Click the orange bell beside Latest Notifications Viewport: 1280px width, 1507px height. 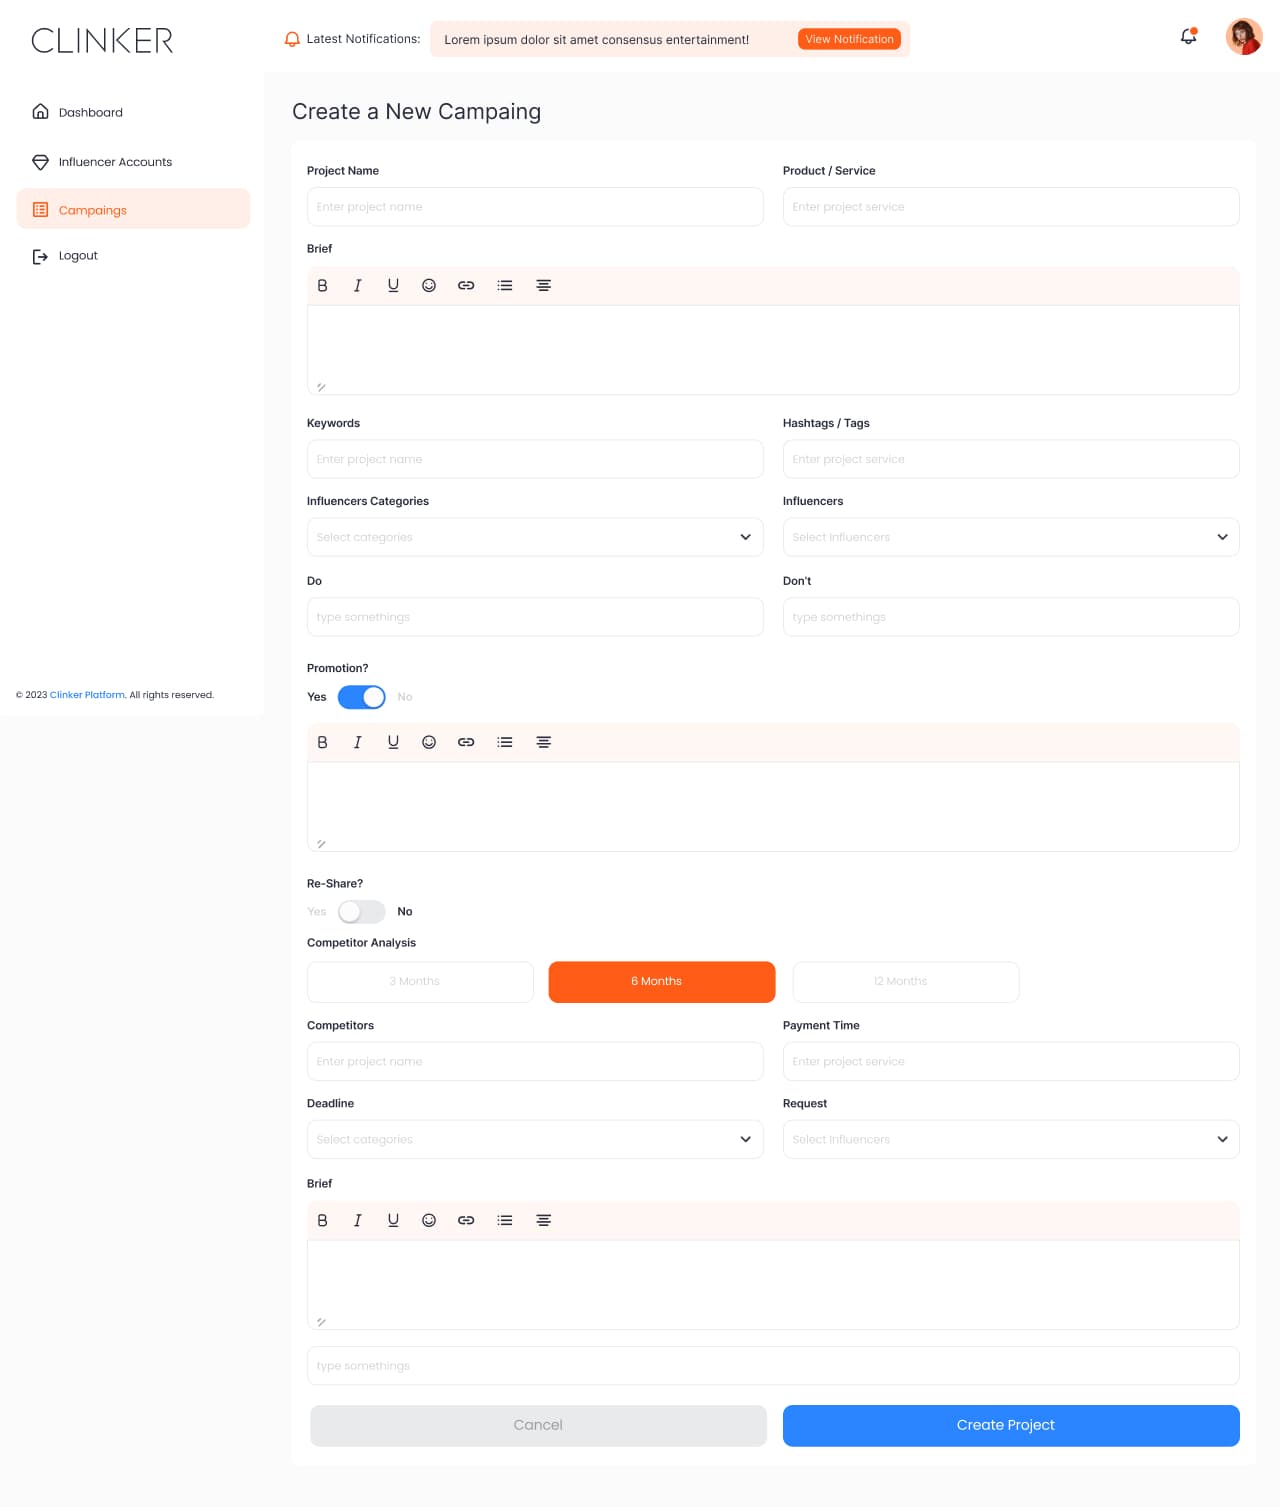point(292,39)
